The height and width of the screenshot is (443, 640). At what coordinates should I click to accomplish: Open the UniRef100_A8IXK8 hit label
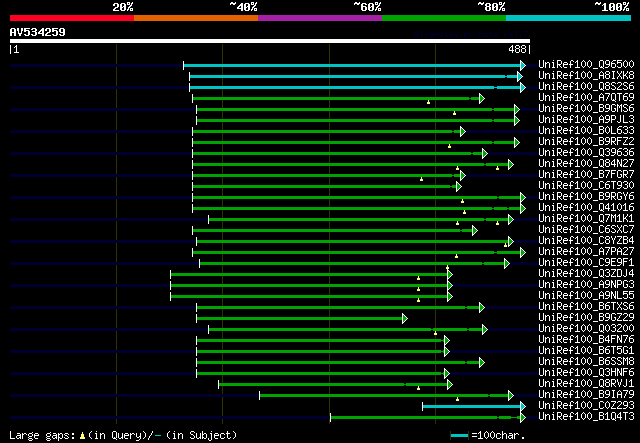coord(586,76)
